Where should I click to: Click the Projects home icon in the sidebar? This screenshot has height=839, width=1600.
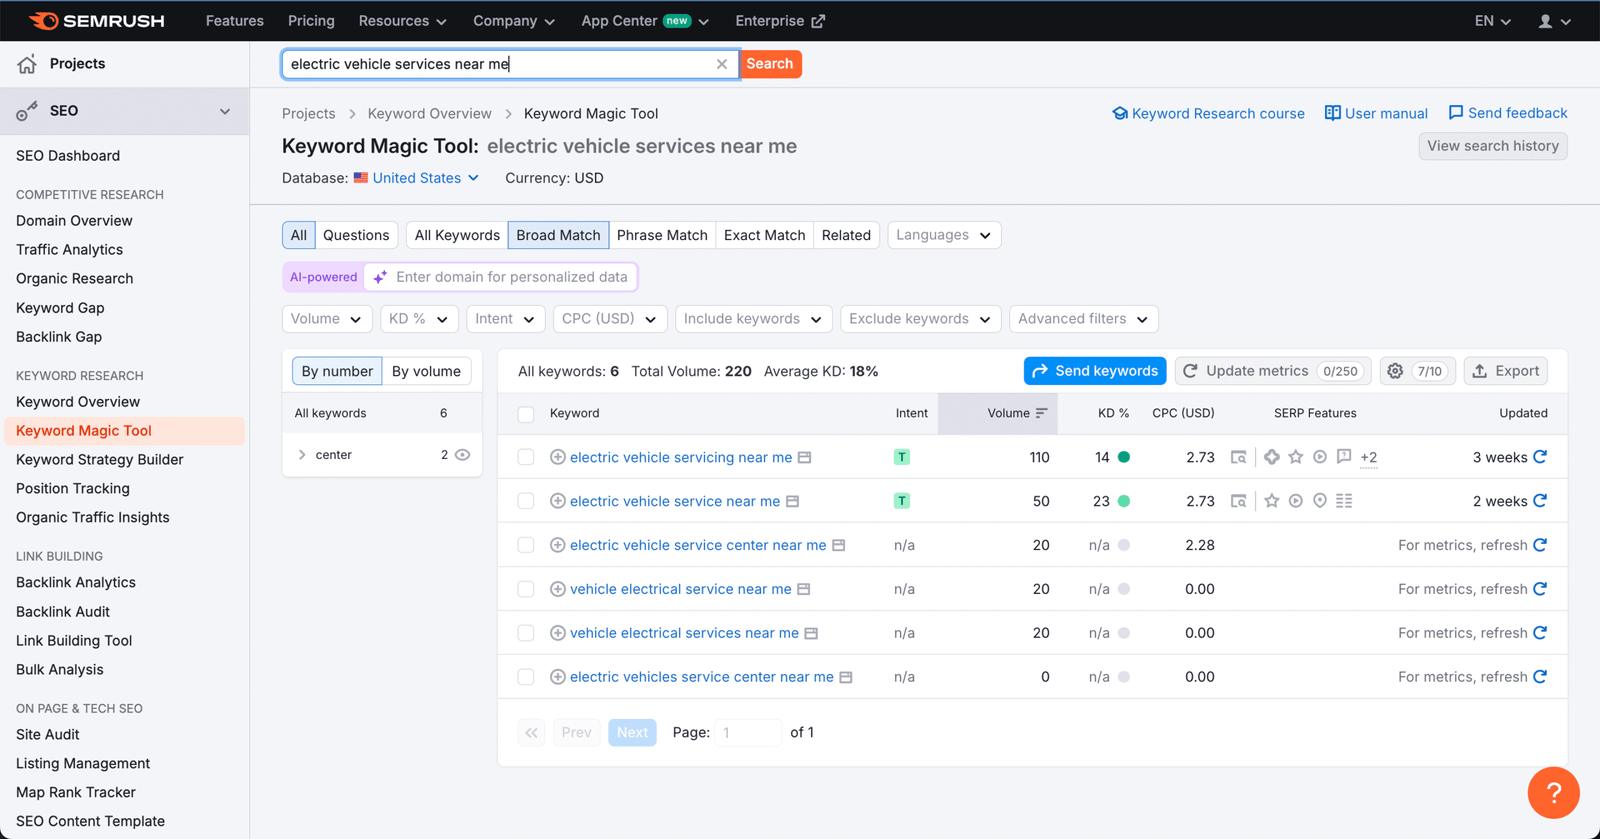click(x=27, y=64)
